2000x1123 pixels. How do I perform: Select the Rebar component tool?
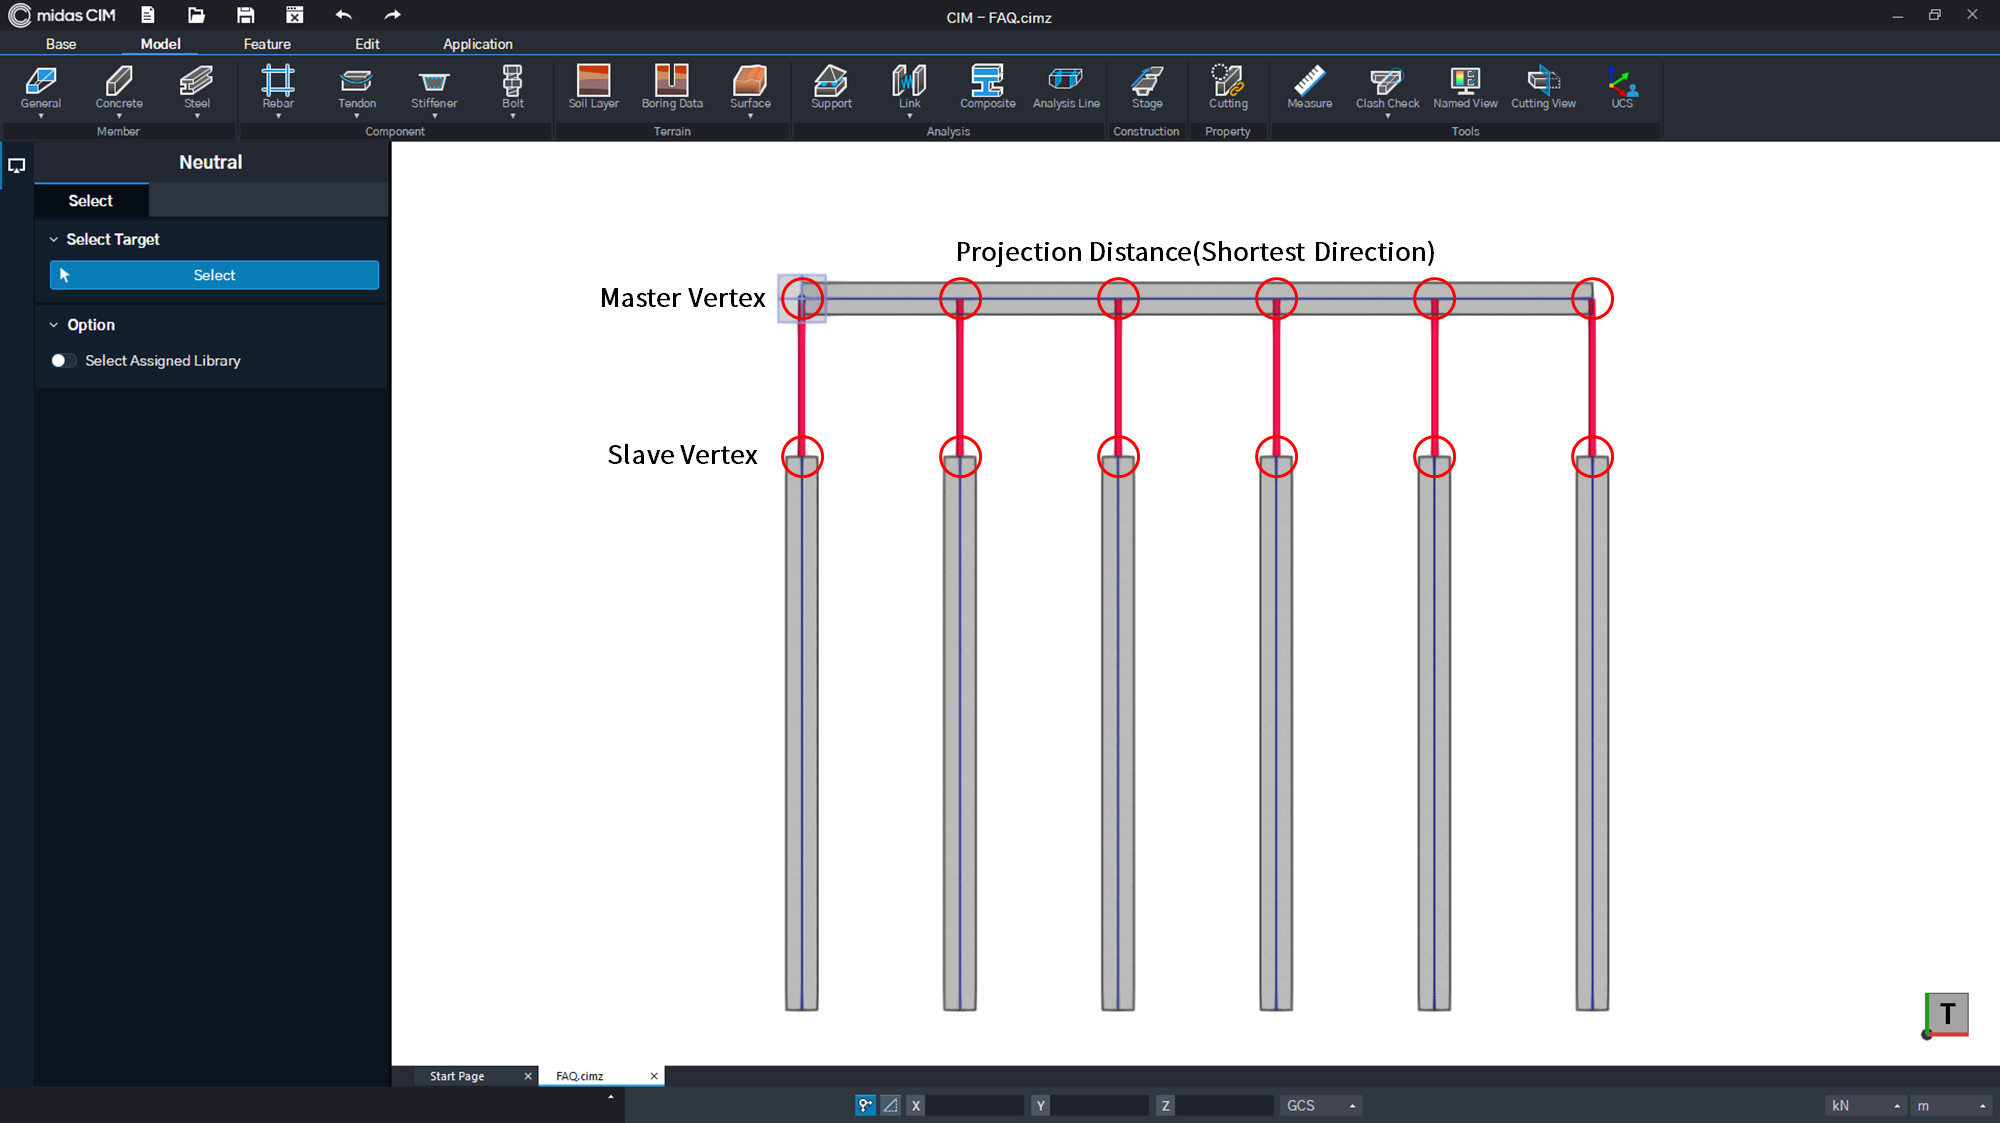[x=278, y=88]
